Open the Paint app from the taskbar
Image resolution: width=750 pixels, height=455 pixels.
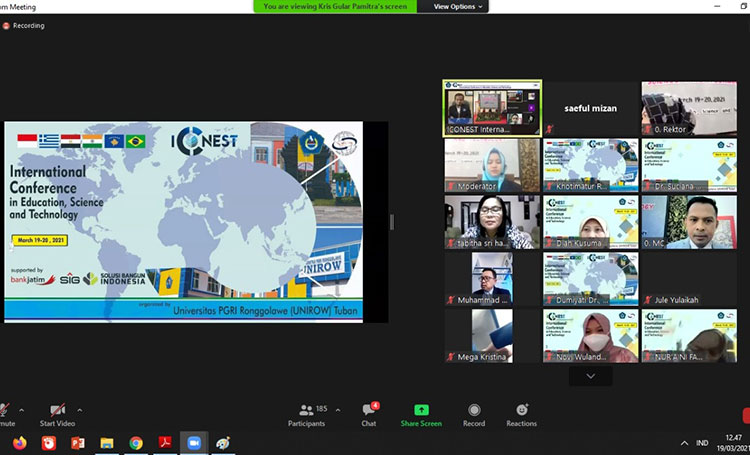(223, 443)
